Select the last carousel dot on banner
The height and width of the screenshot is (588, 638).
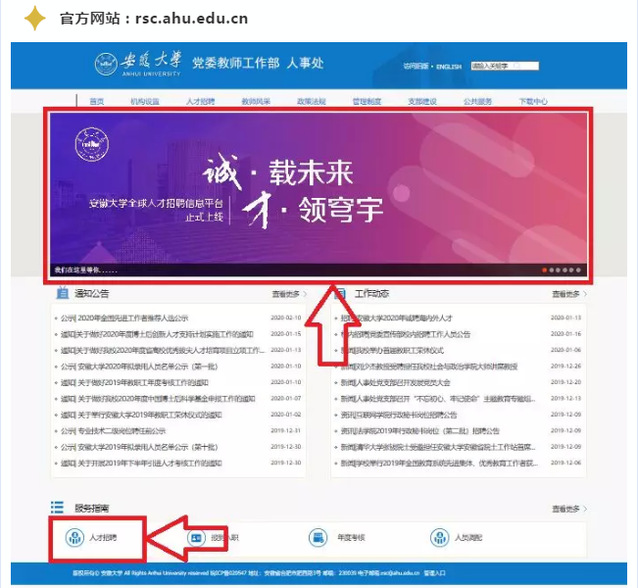[578, 270]
